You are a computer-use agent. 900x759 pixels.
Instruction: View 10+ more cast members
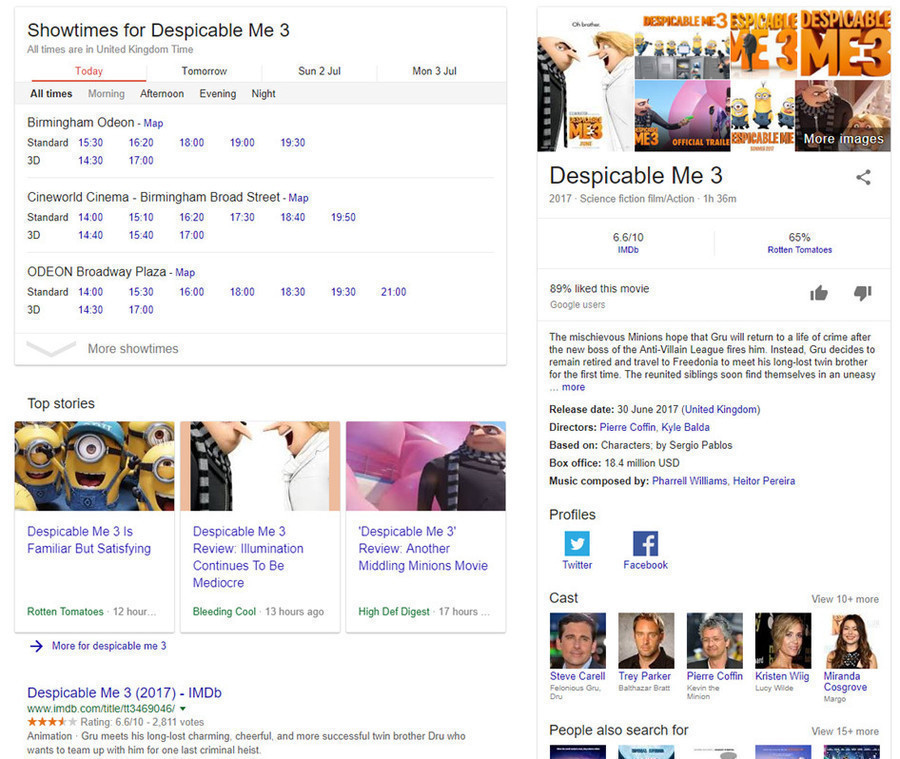pyautogui.click(x=845, y=599)
